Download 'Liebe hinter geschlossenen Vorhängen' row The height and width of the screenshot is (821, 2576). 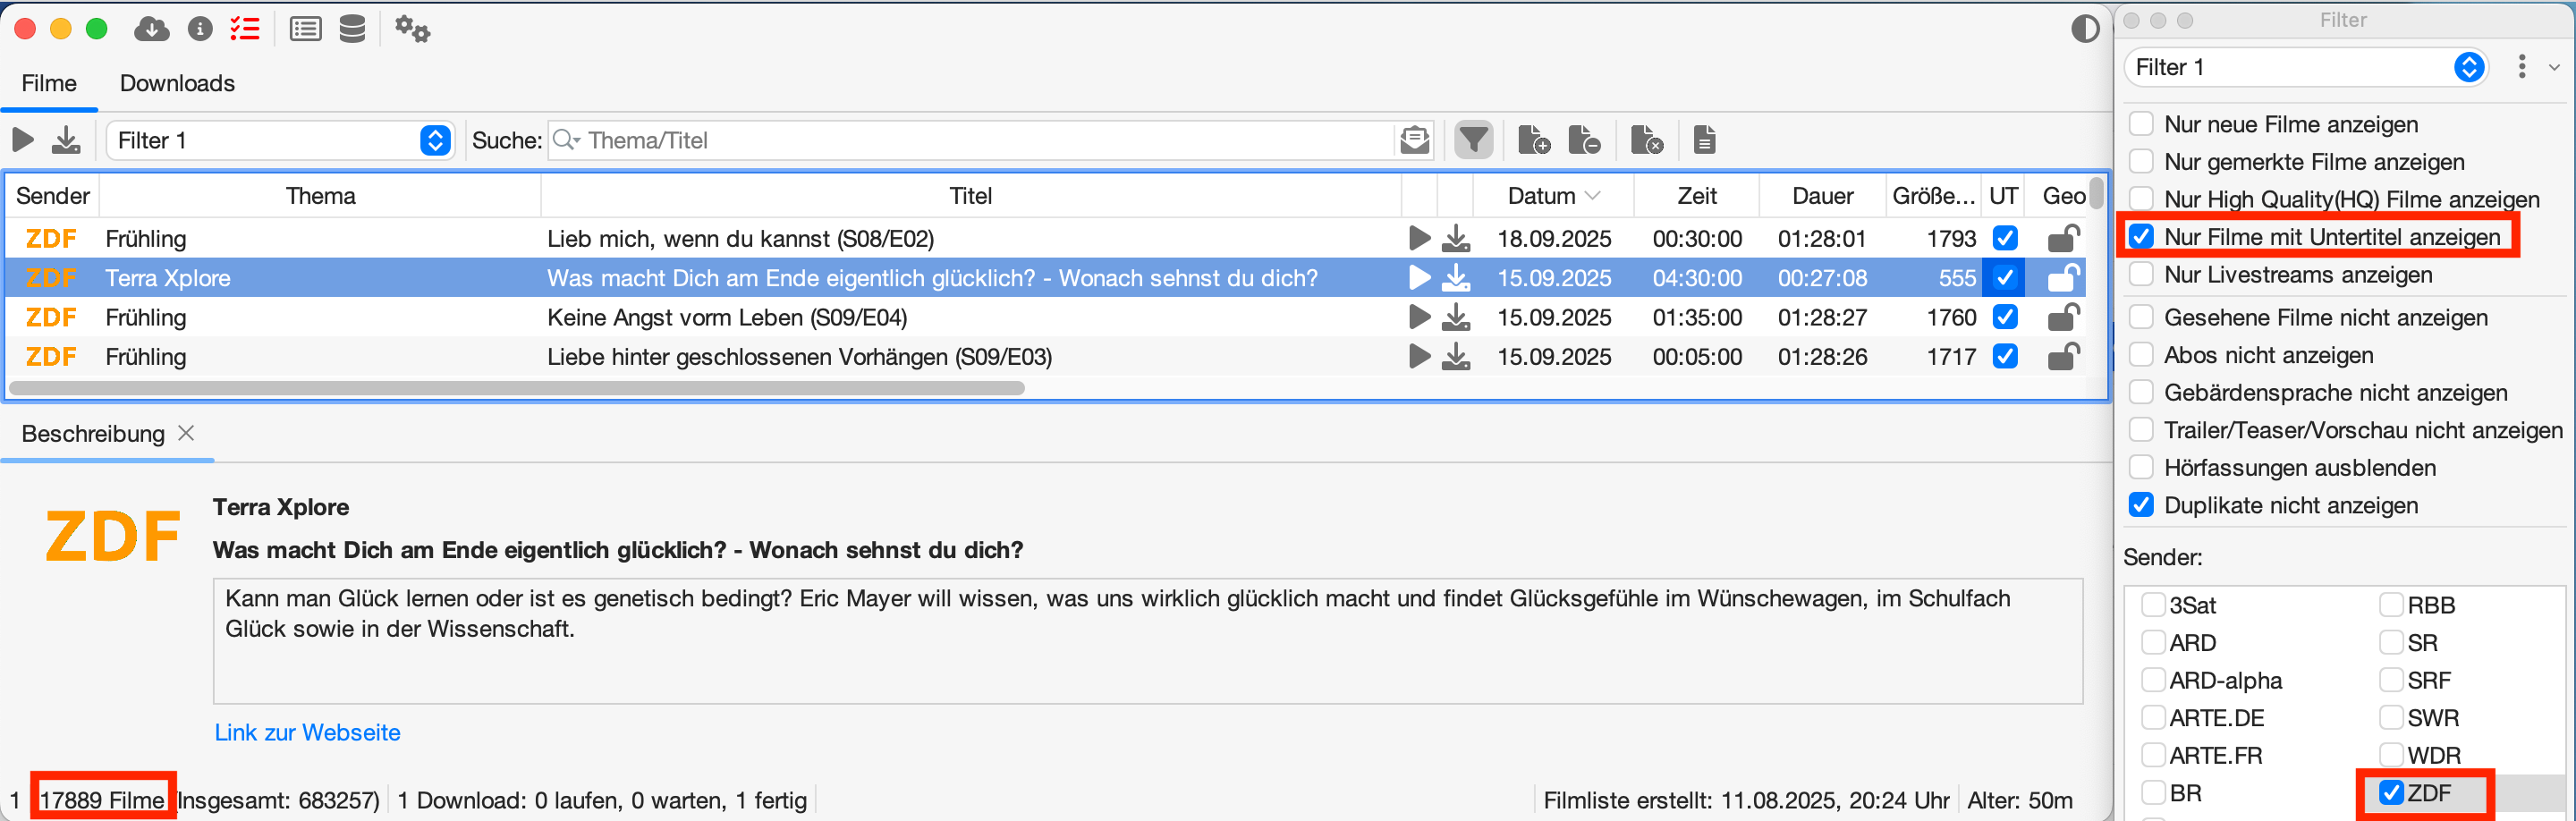point(1456,356)
